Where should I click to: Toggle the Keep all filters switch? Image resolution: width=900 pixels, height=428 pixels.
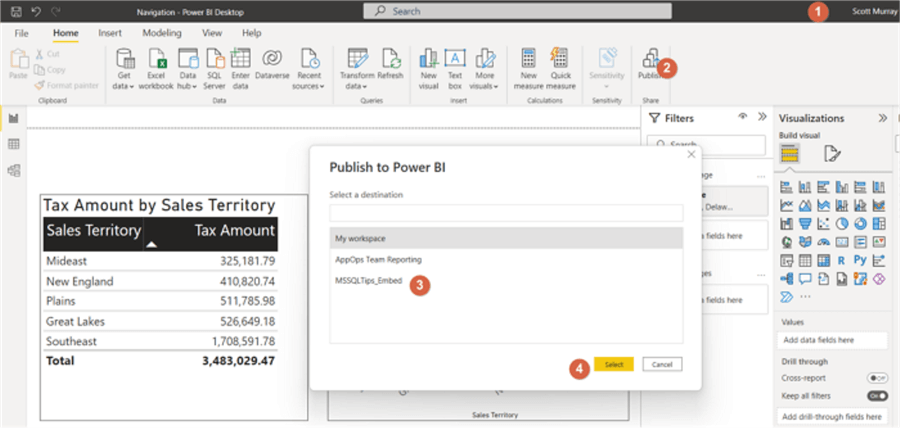pos(877,396)
